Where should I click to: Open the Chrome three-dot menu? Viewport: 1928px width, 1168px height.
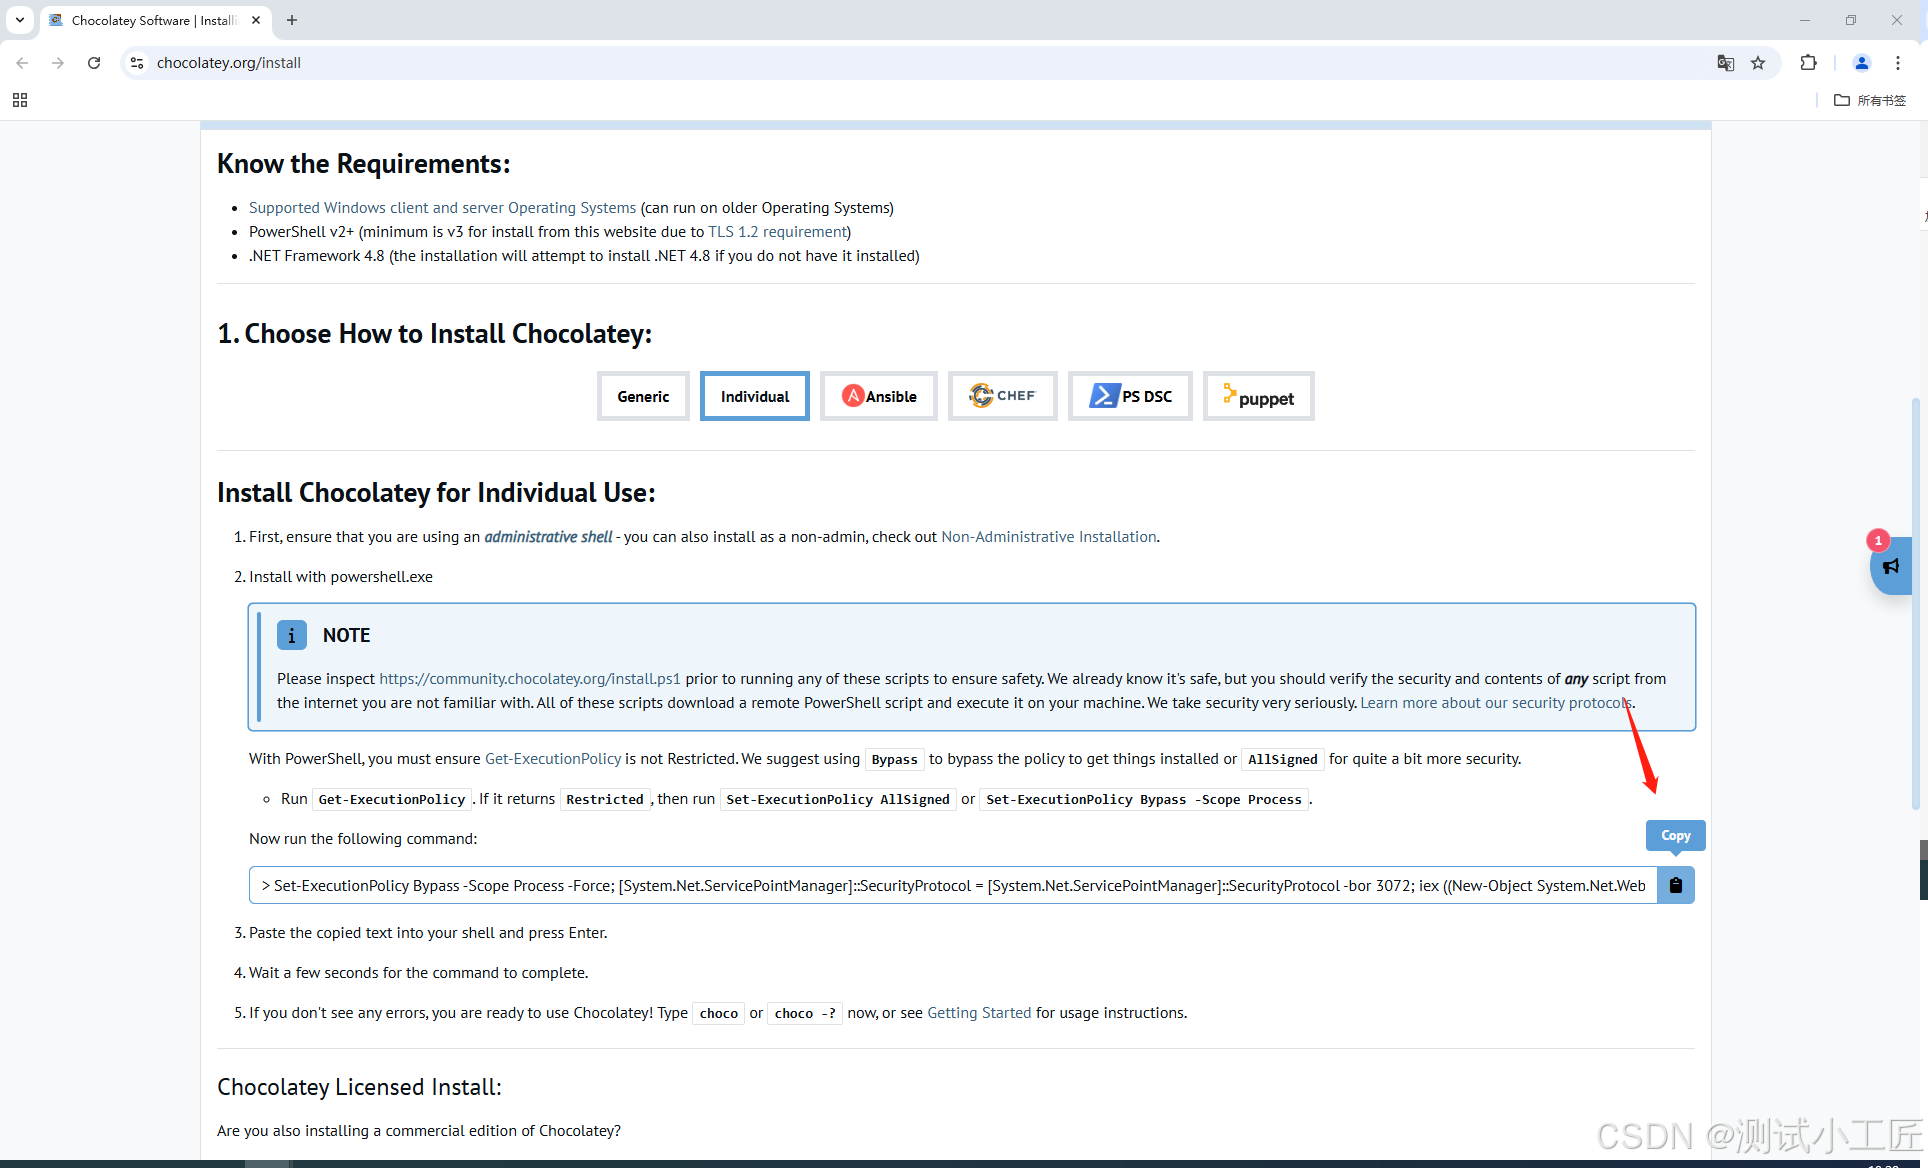(x=1898, y=63)
